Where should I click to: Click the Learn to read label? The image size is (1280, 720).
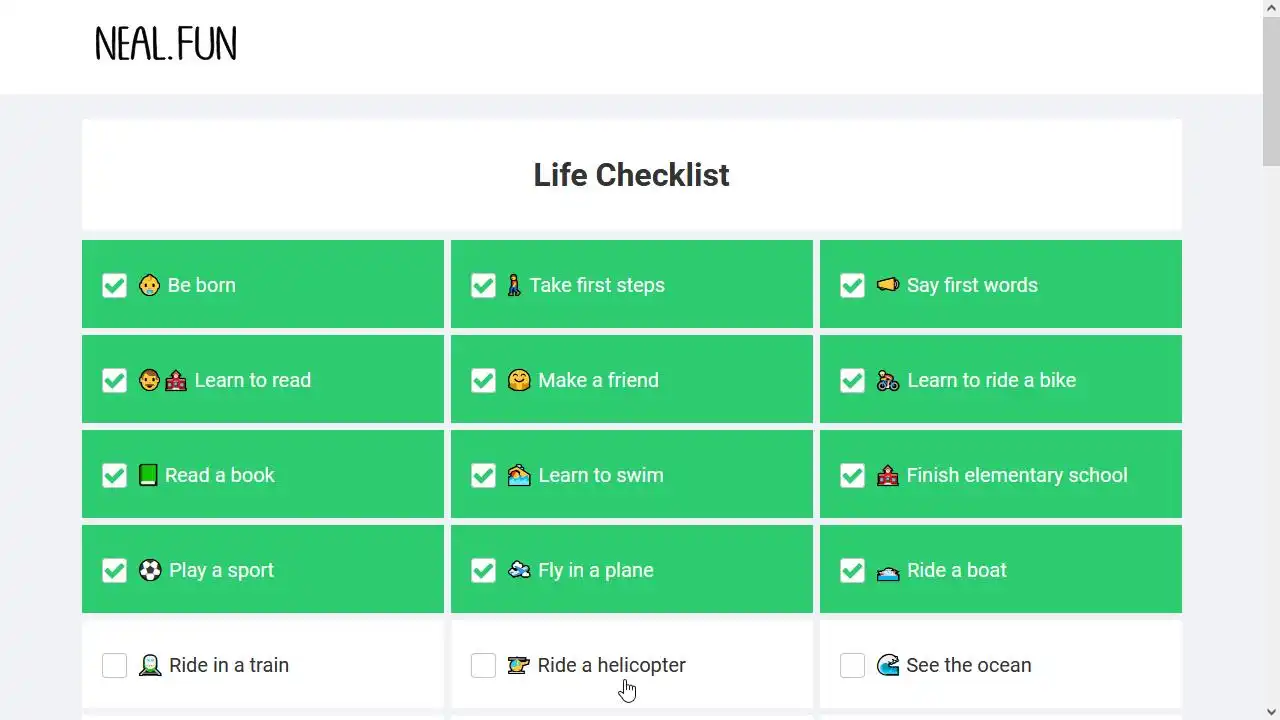253,380
